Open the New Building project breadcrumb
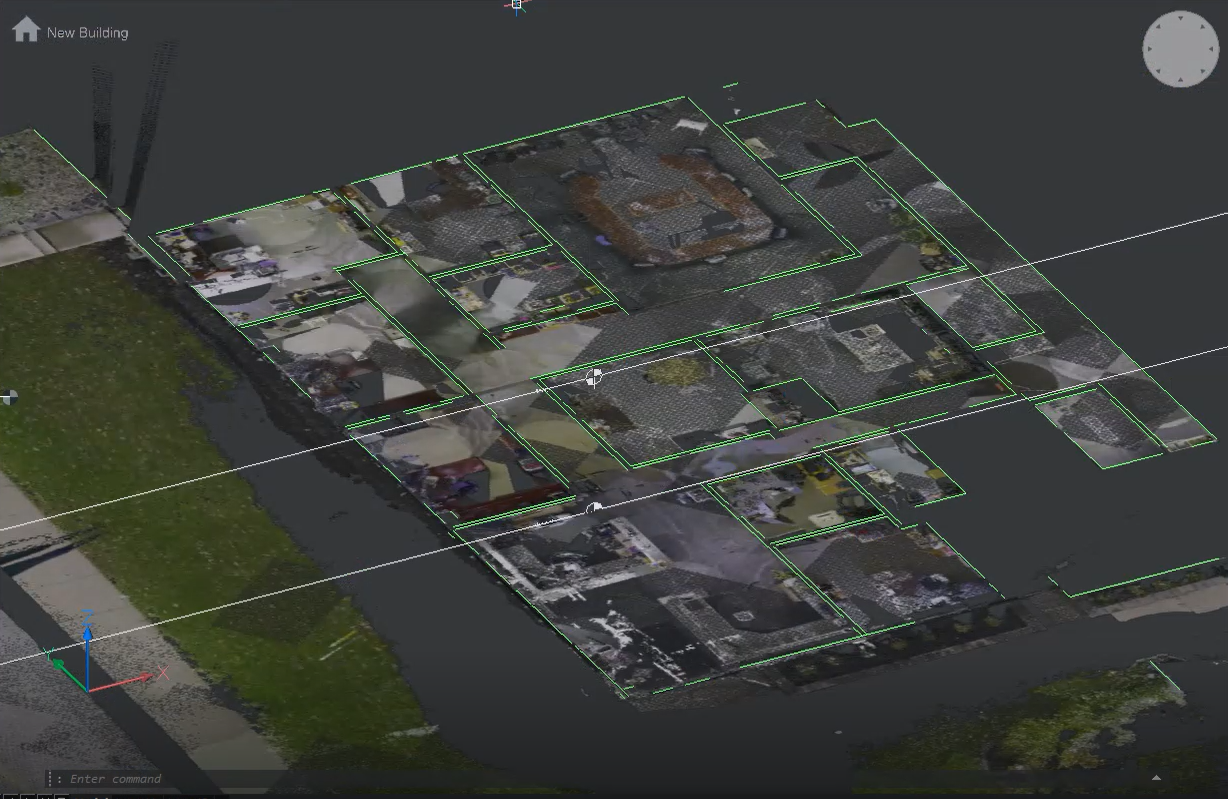The width and height of the screenshot is (1228, 799). pos(86,31)
